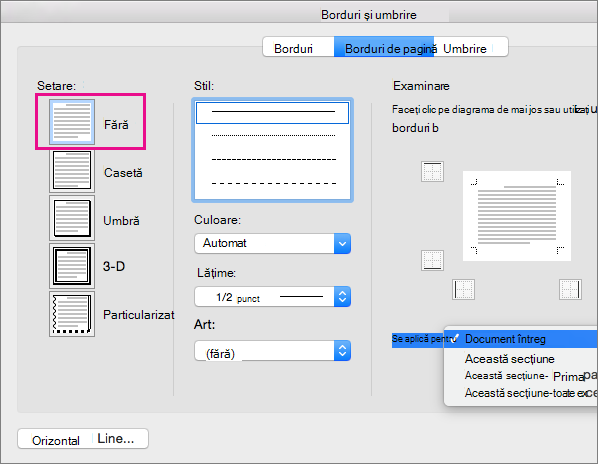Pick the Umbră shadow border setting icon
Screen dimensions: 598x464
point(72,218)
